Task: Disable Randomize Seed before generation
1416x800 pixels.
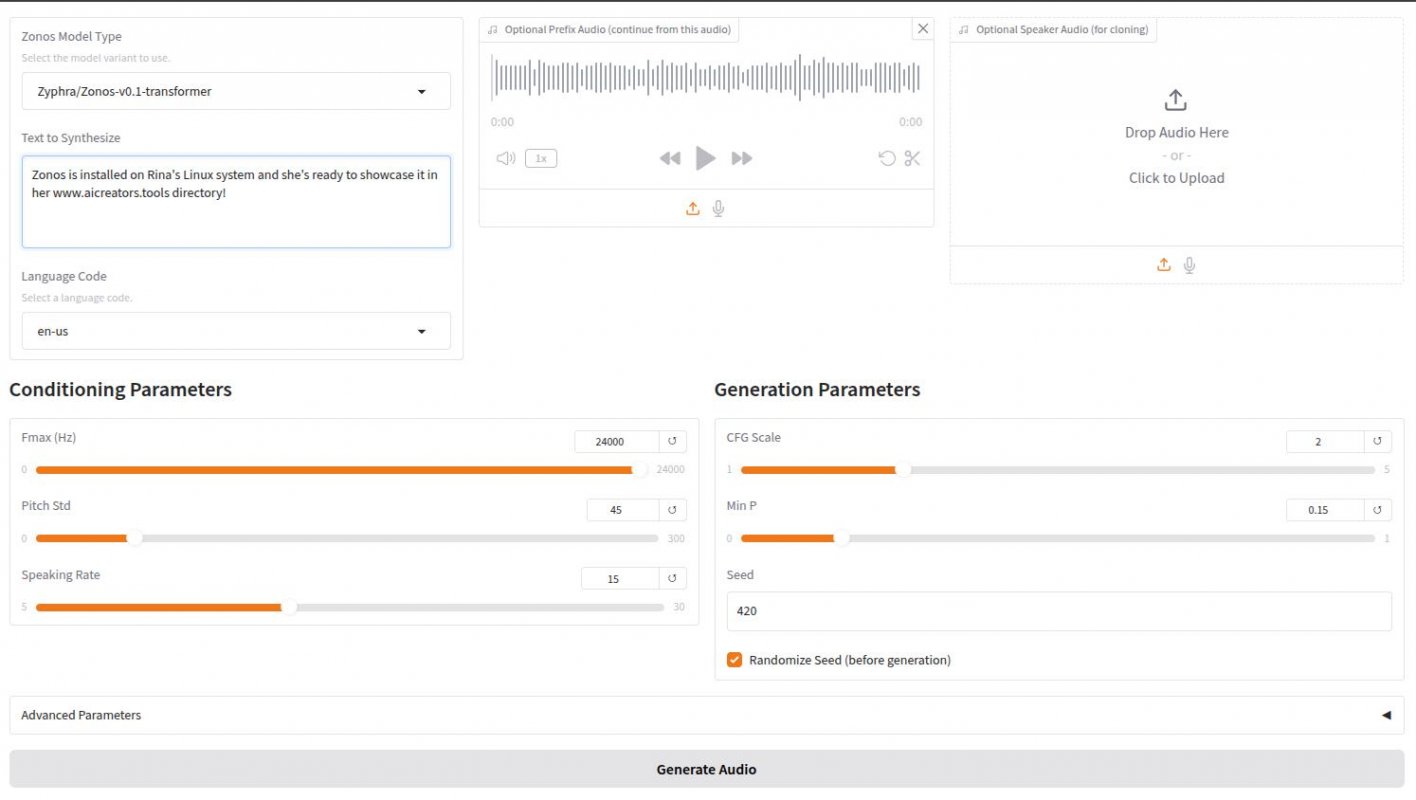Action: coord(735,660)
